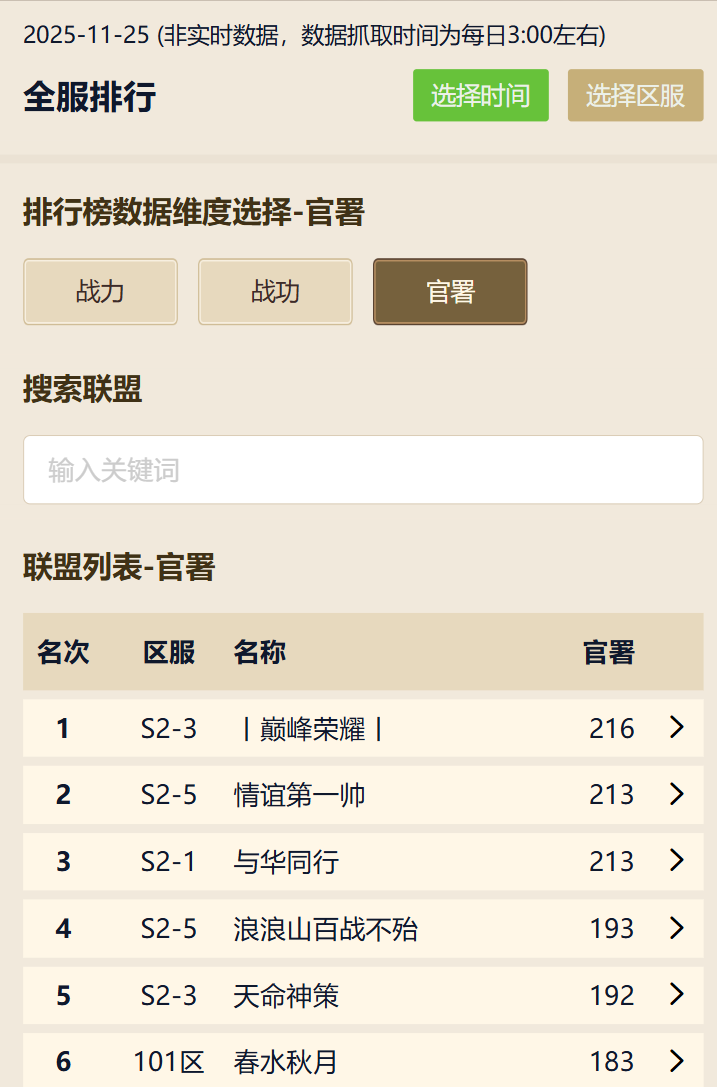This screenshot has height=1087, width=717.
Task: Click the 官署 column header
Action: [x=609, y=653]
